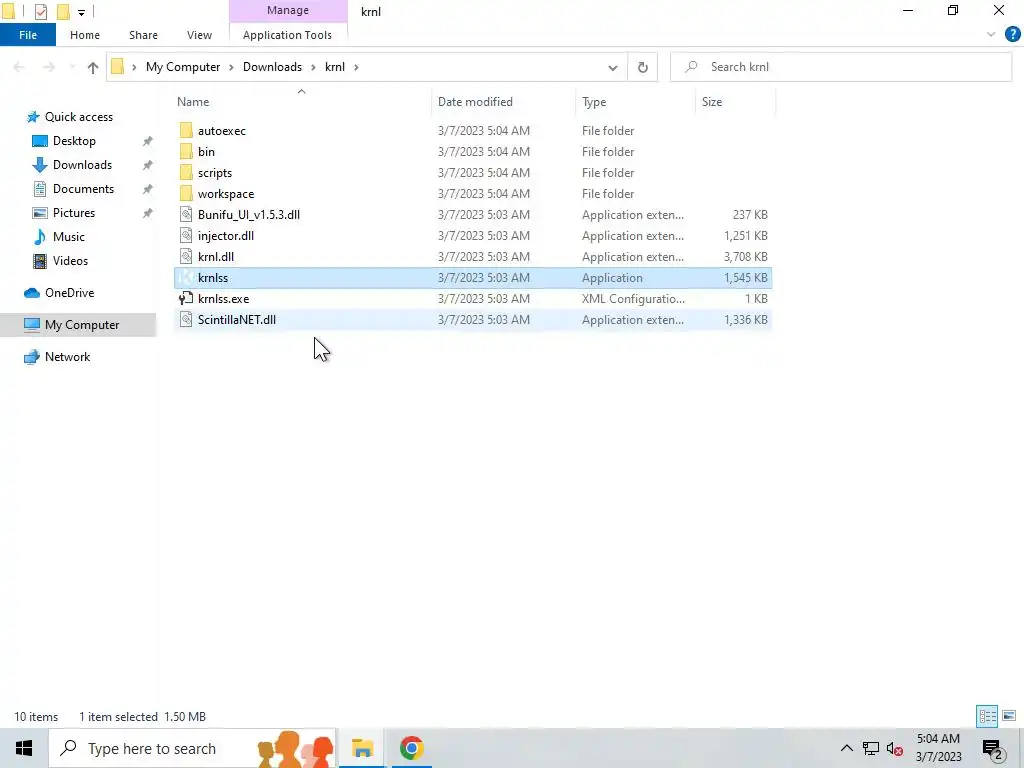Open the address bar history dropdown
Screen dimensions: 1024x768
613,67
